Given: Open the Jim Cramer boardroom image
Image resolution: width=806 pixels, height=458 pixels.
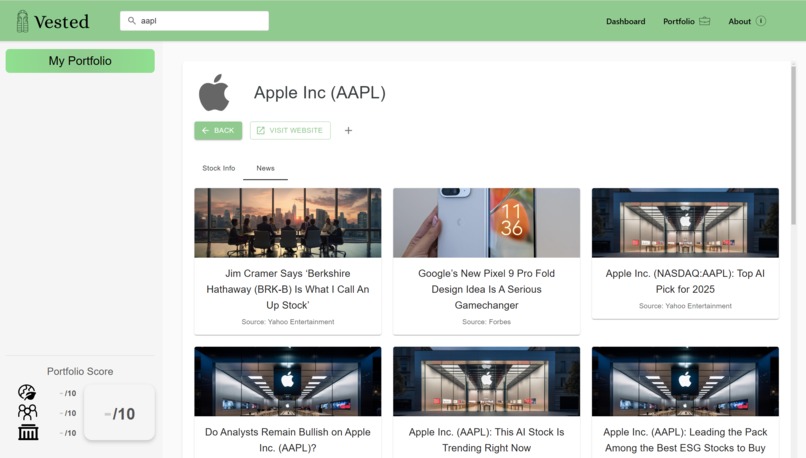Looking at the screenshot, I should tap(288, 223).
